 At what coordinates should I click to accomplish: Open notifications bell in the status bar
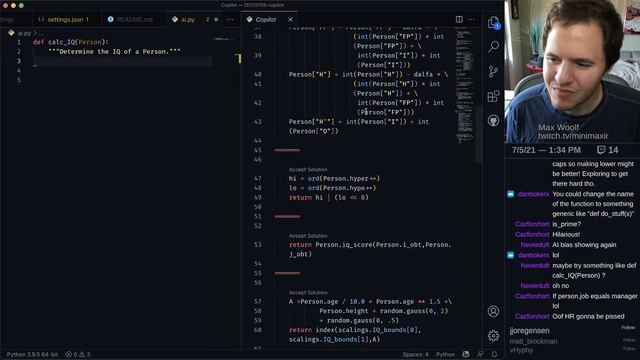[x=494, y=354]
